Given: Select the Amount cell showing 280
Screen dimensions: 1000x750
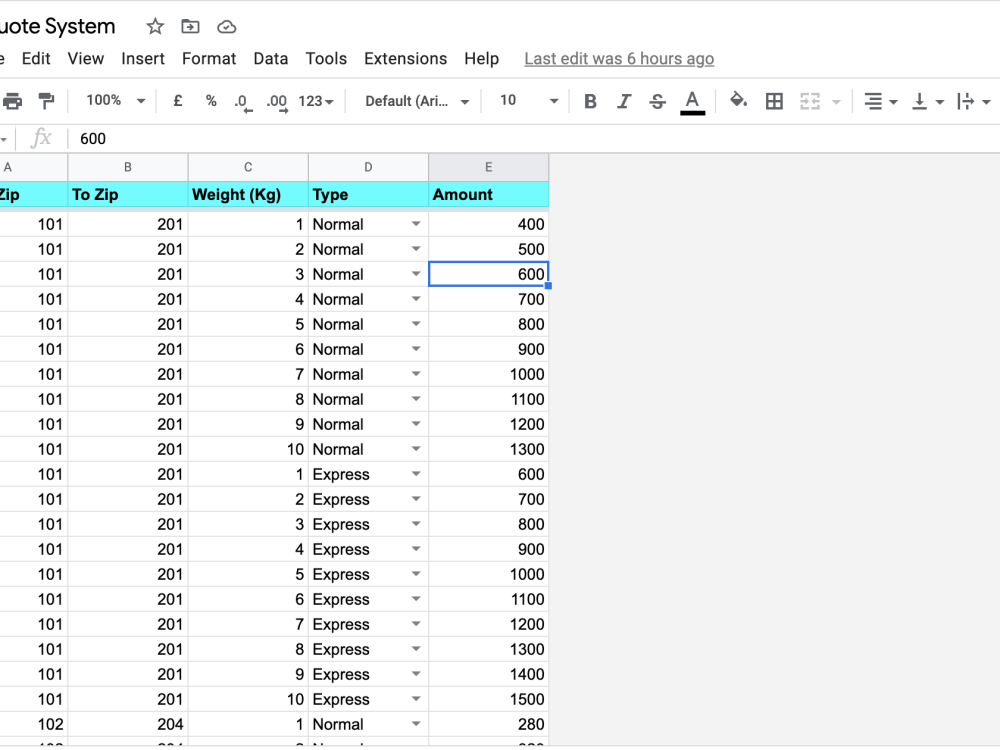Looking at the screenshot, I should click(x=489, y=724).
